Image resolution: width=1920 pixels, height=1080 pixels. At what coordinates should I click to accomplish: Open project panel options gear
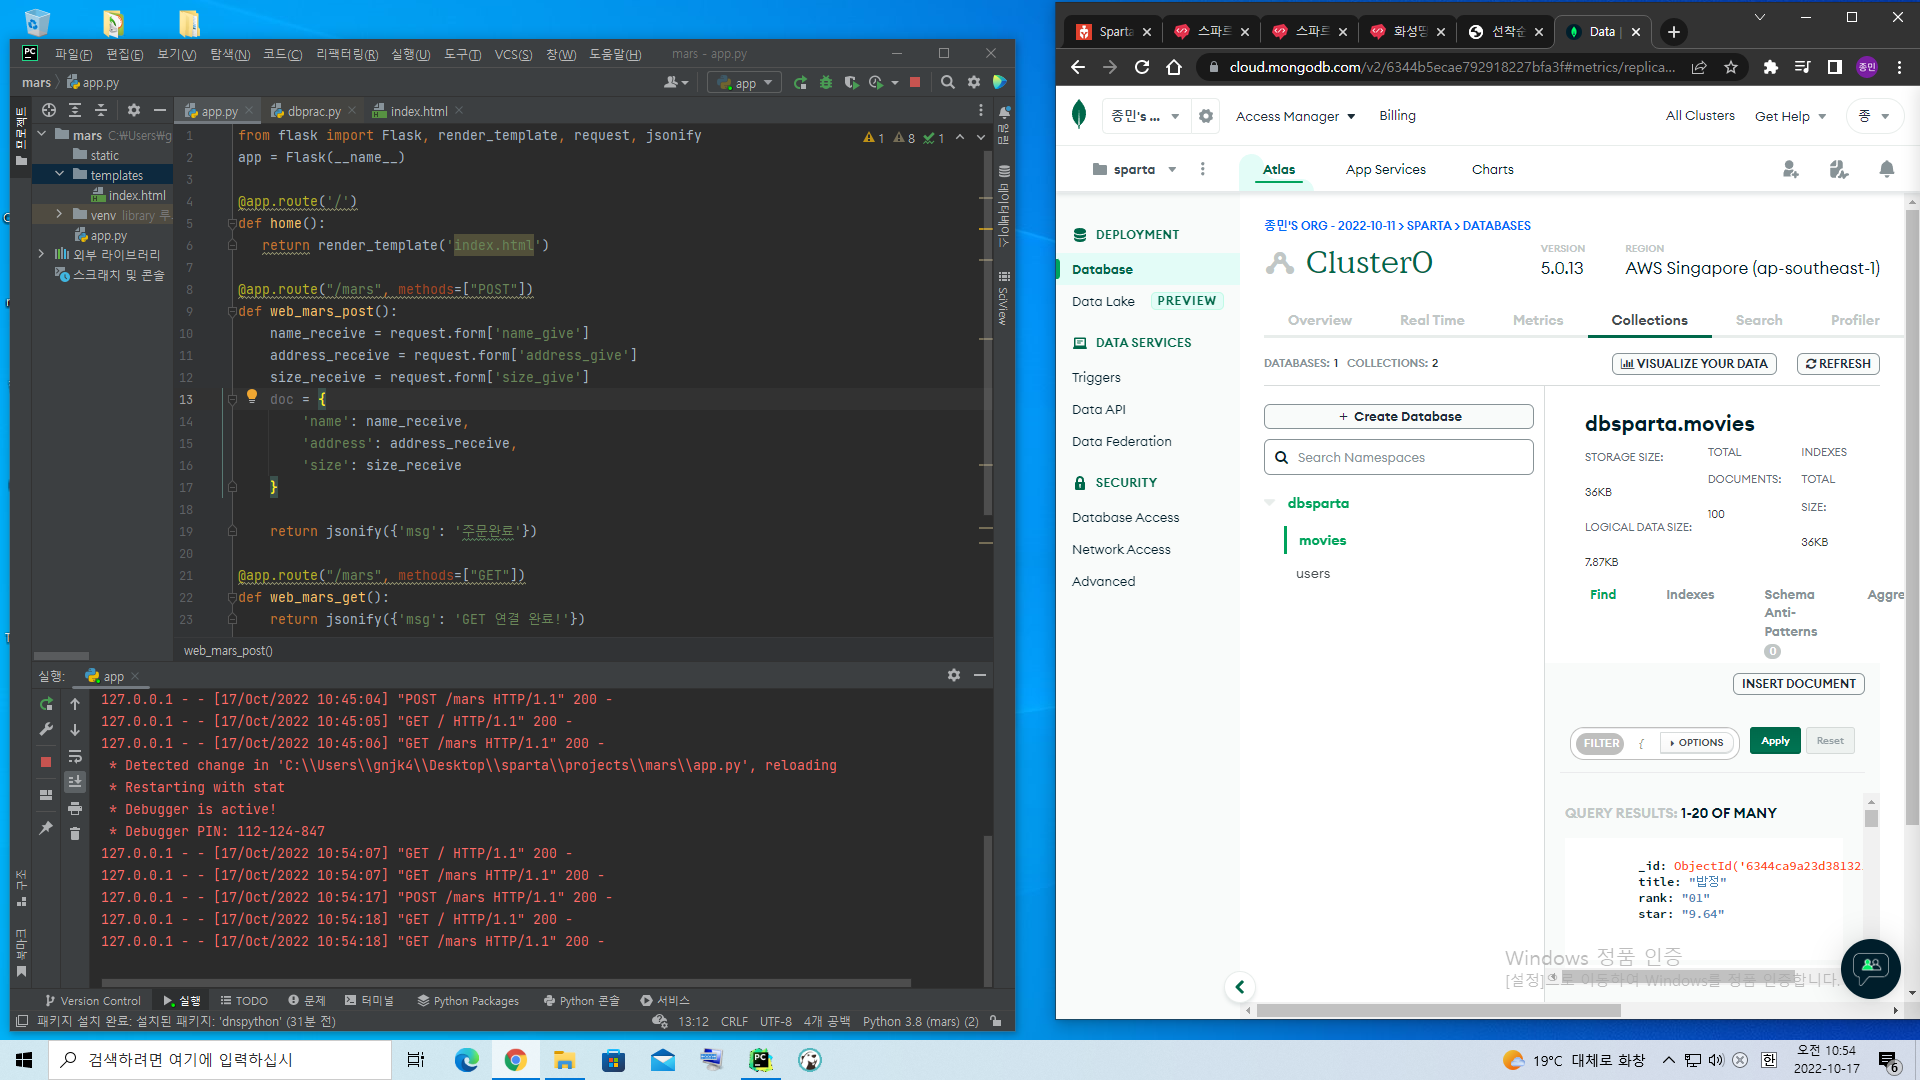point(134,110)
